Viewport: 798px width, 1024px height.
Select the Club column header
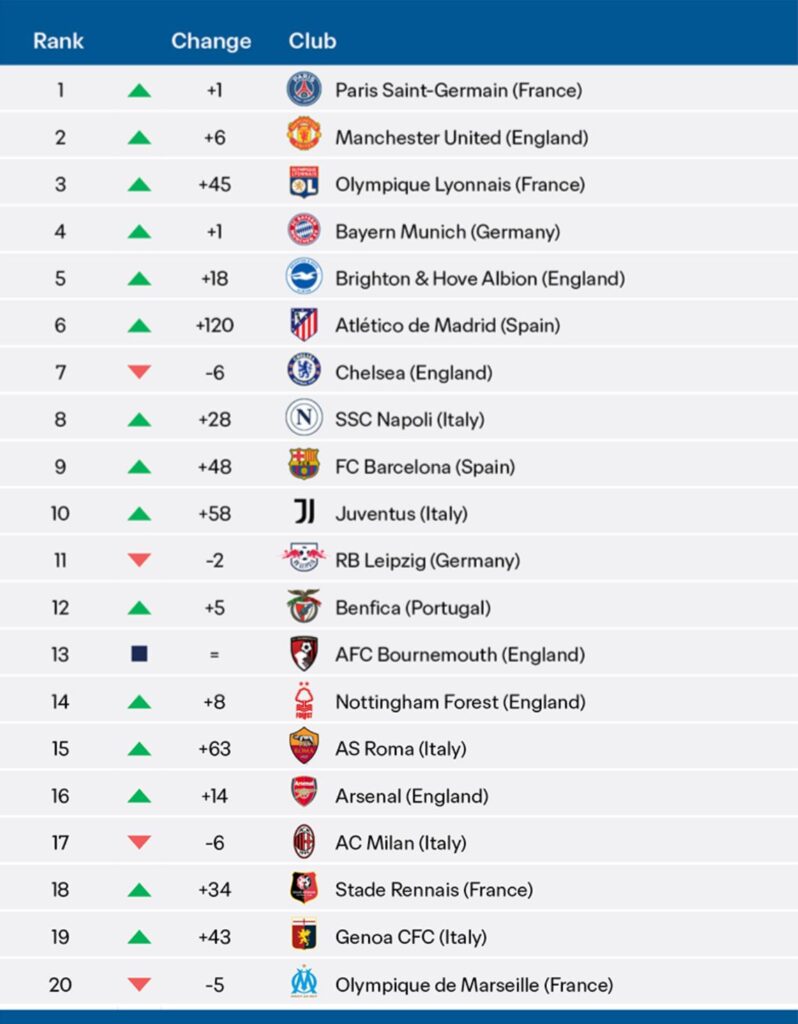pos(312,41)
